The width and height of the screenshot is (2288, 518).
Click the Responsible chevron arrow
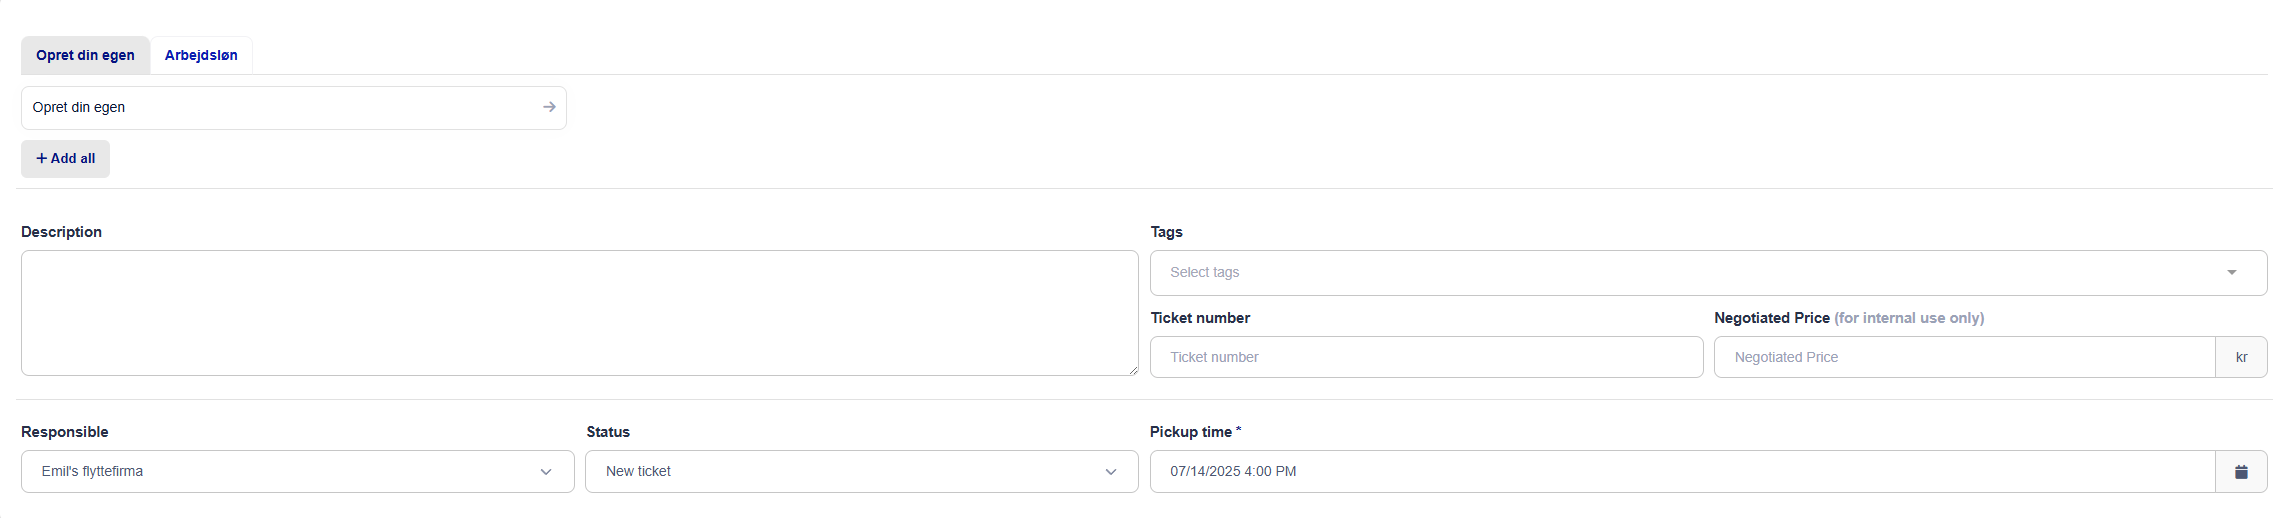[x=546, y=472]
